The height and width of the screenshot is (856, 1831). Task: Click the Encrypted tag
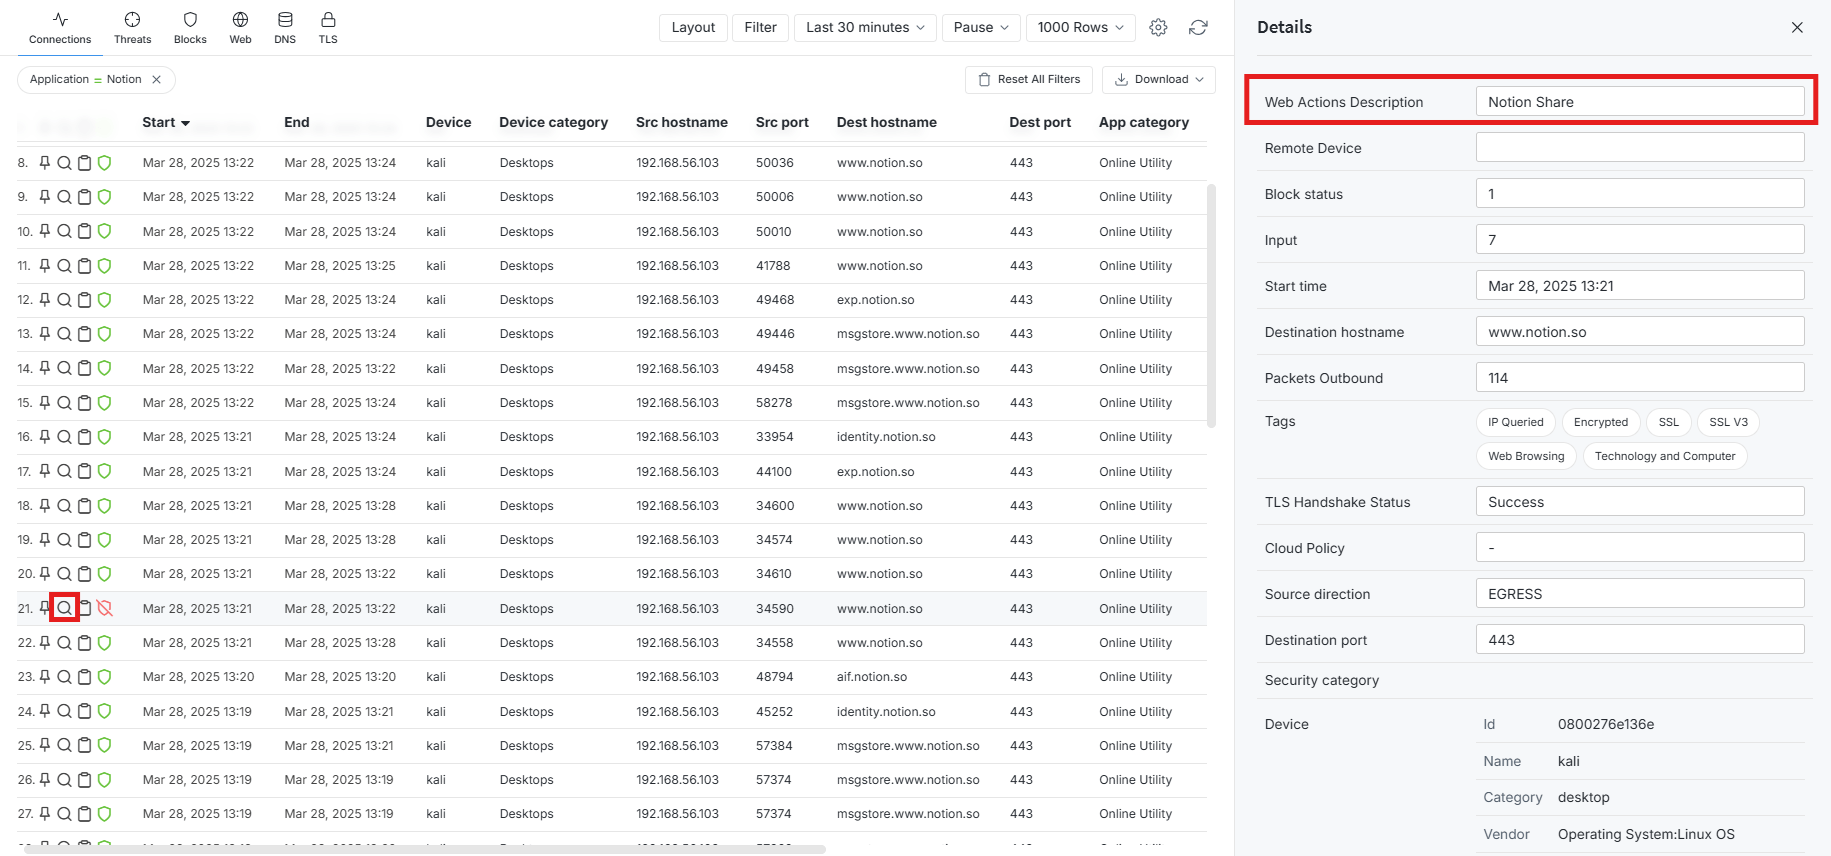click(1601, 422)
